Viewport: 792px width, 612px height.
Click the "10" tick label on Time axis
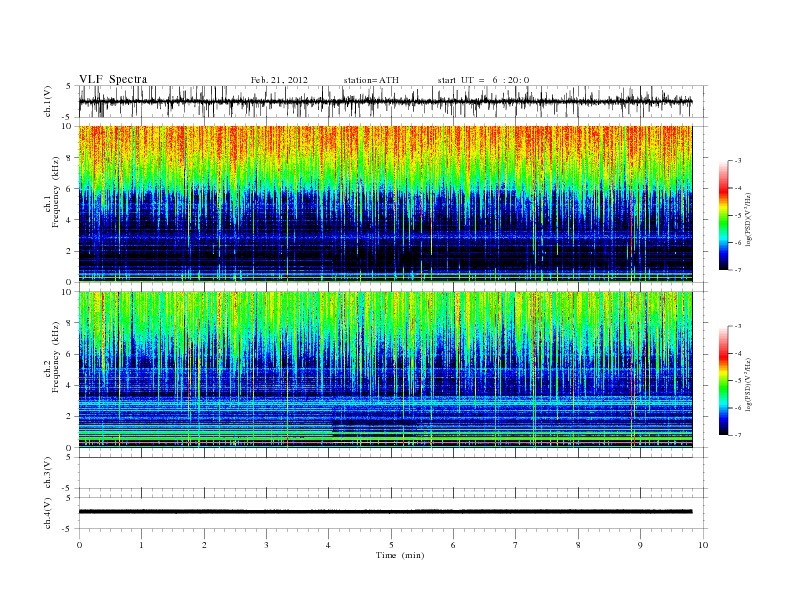click(703, 545)
